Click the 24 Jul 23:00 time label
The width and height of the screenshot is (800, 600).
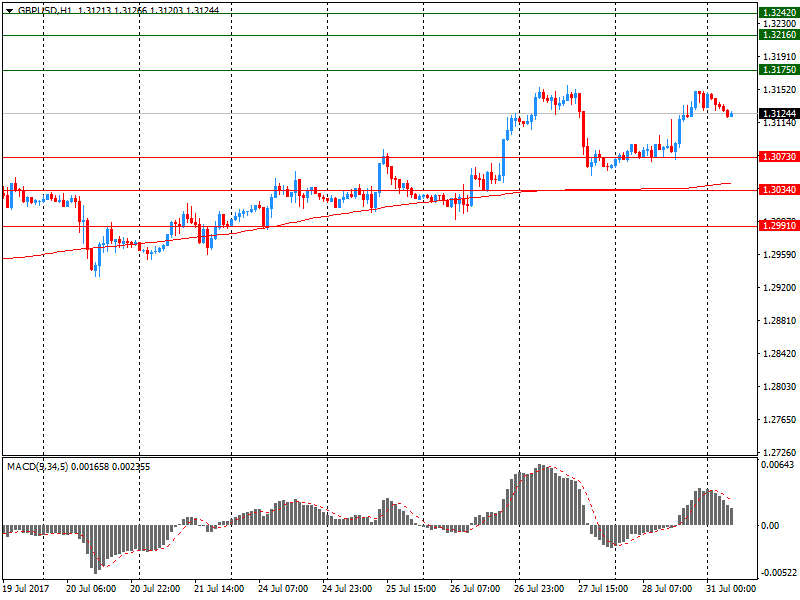point(347,588)
